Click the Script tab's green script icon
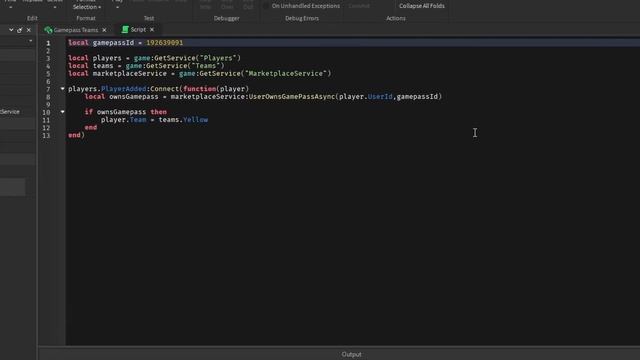This screenshot has width=640, height=360. click(x=125, y=29)
